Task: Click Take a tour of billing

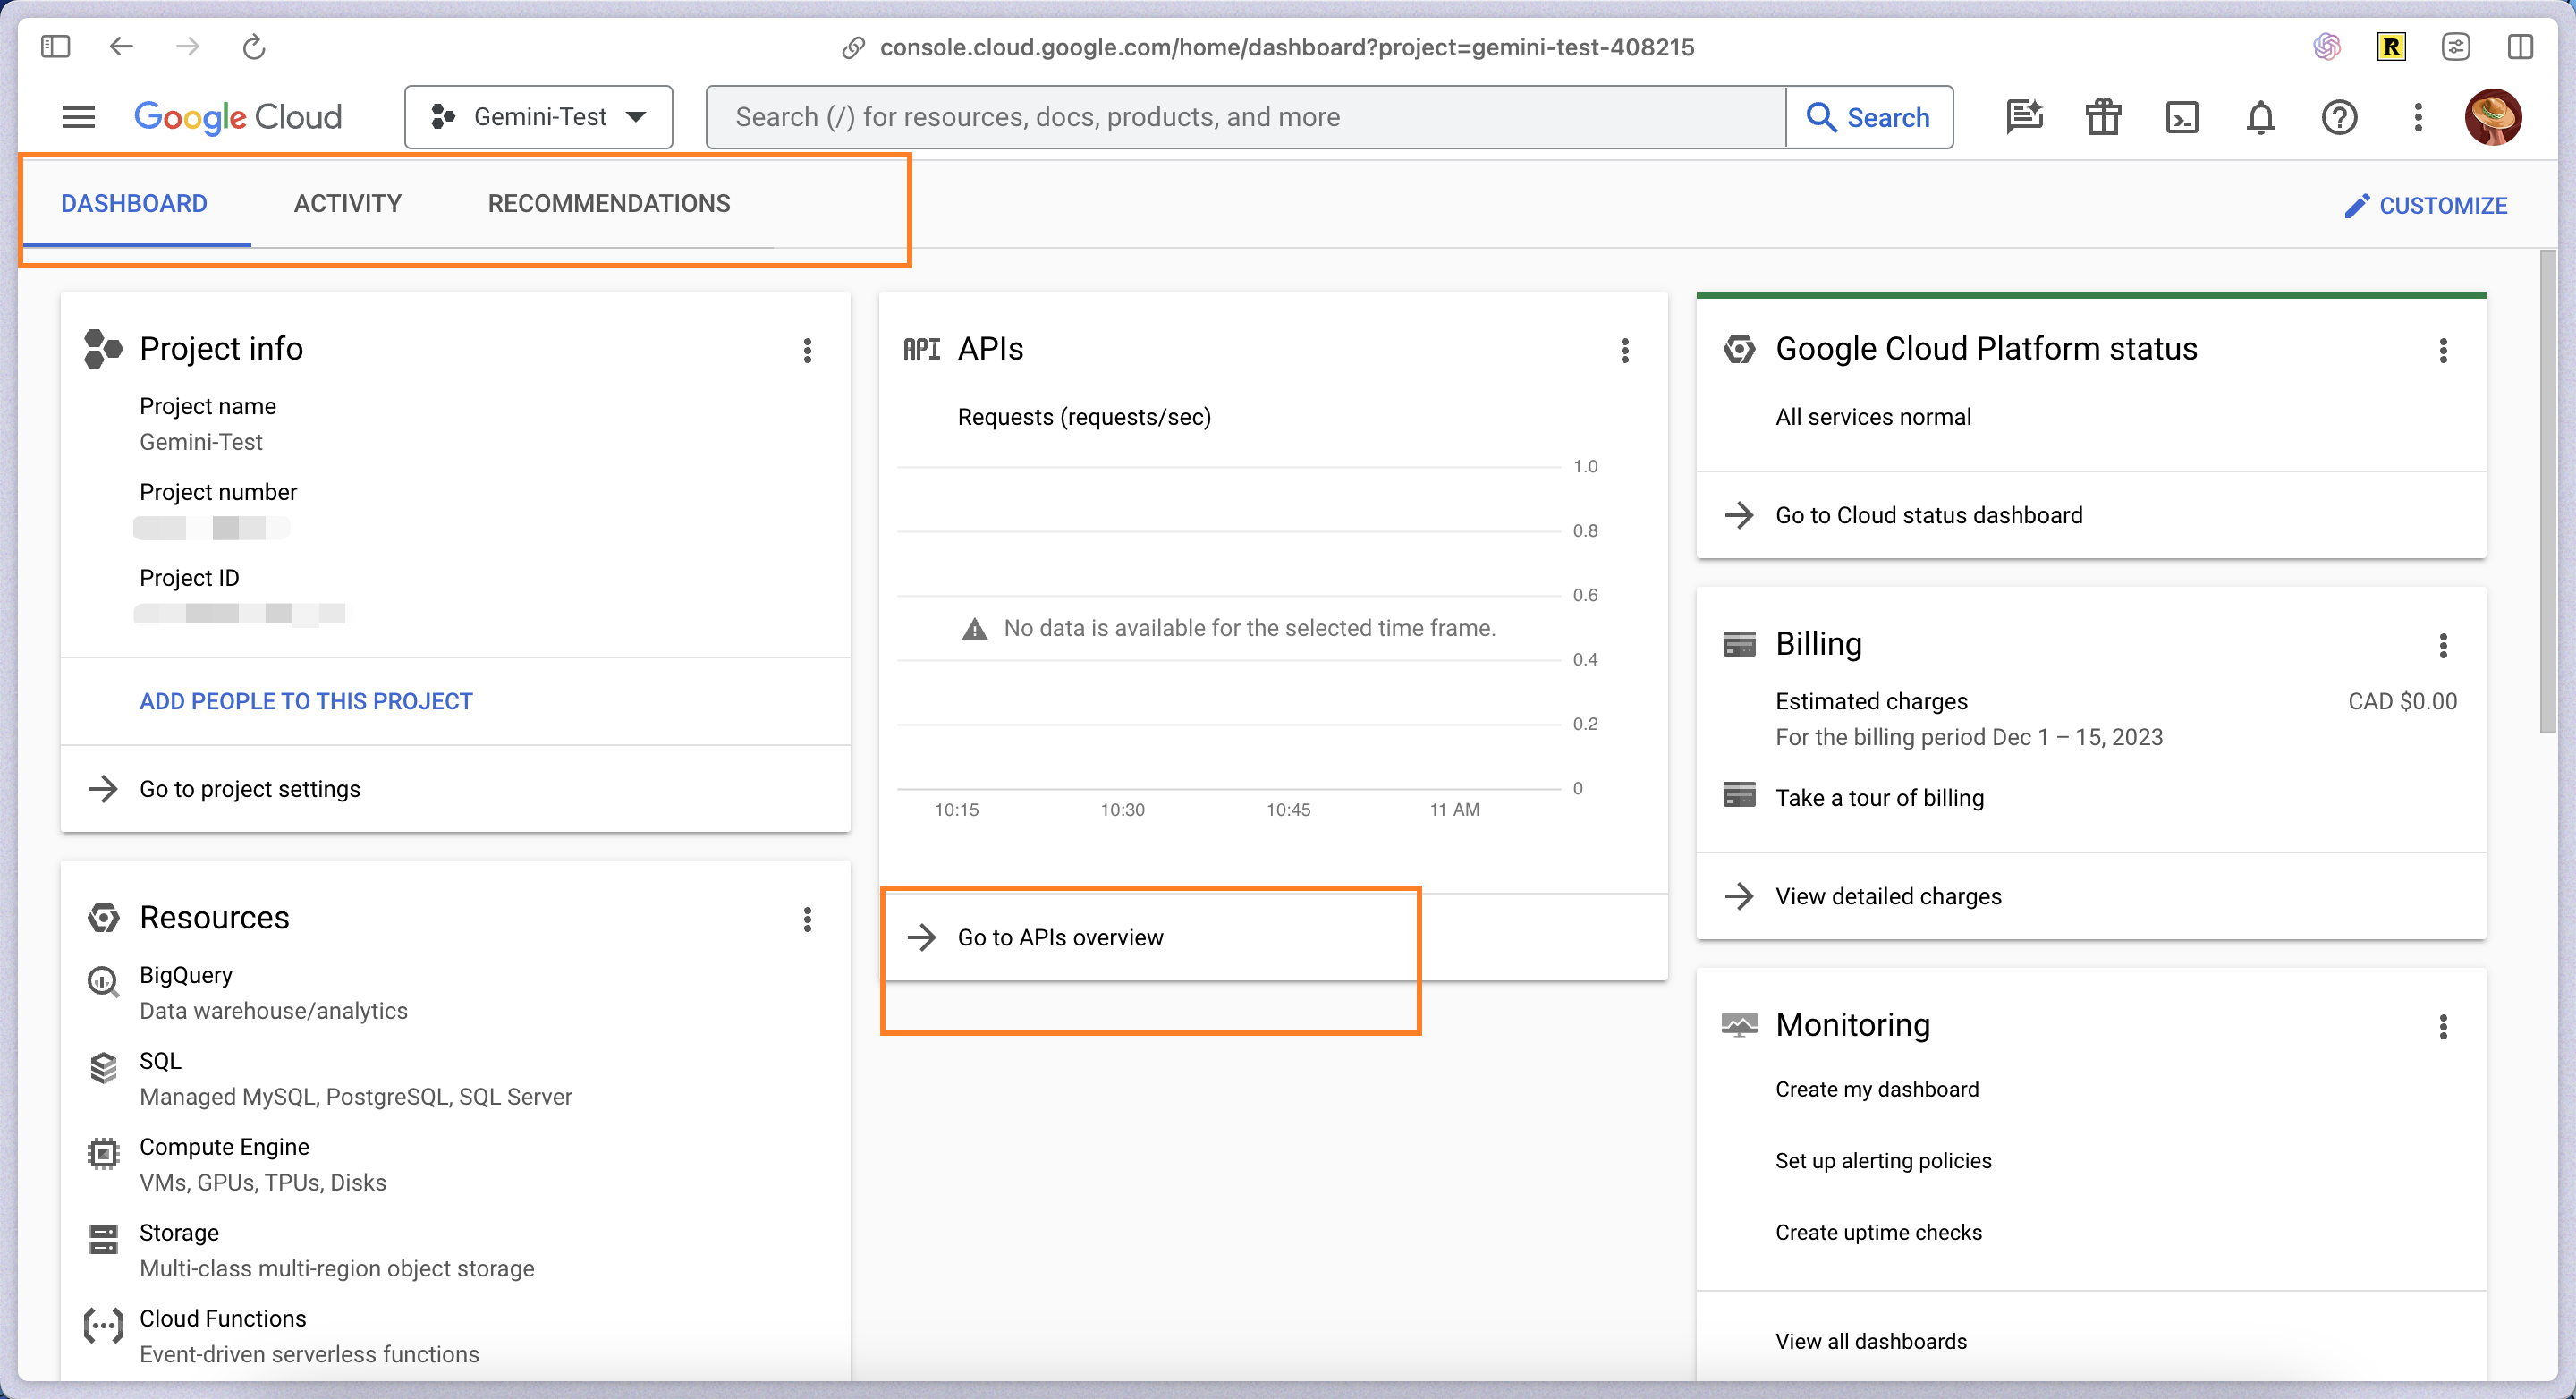Action: pos(1879,797)
